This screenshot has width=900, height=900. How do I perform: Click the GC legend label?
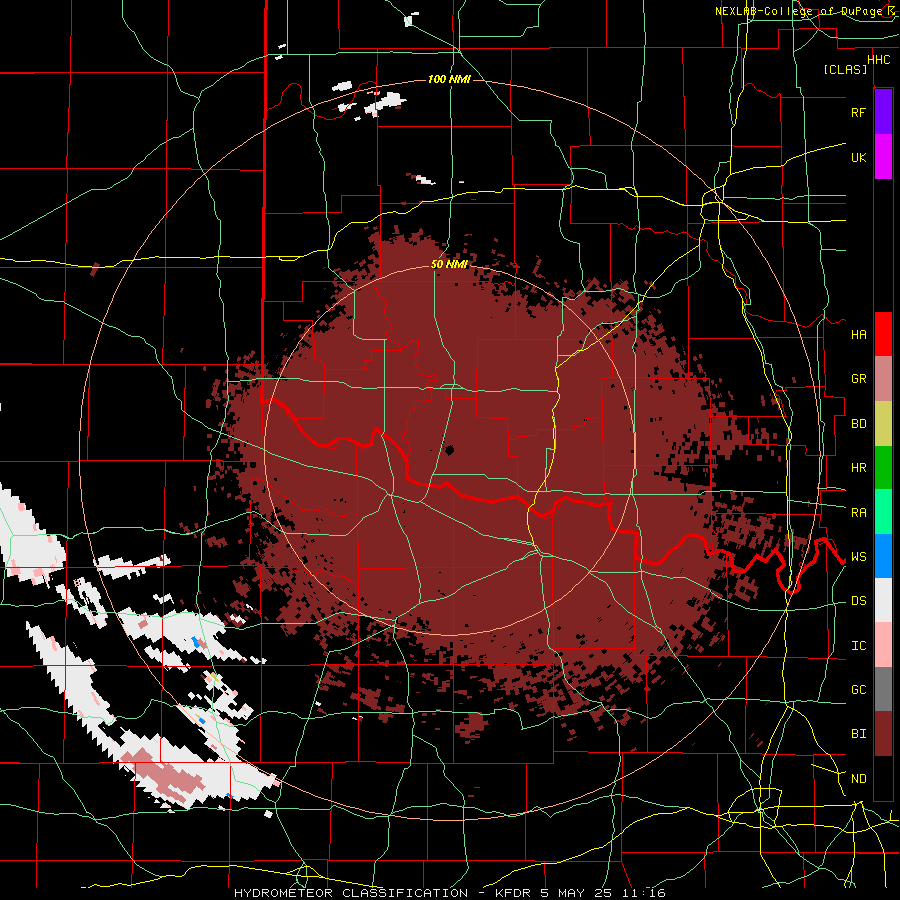pyautogui.click(x=858, y=690)
